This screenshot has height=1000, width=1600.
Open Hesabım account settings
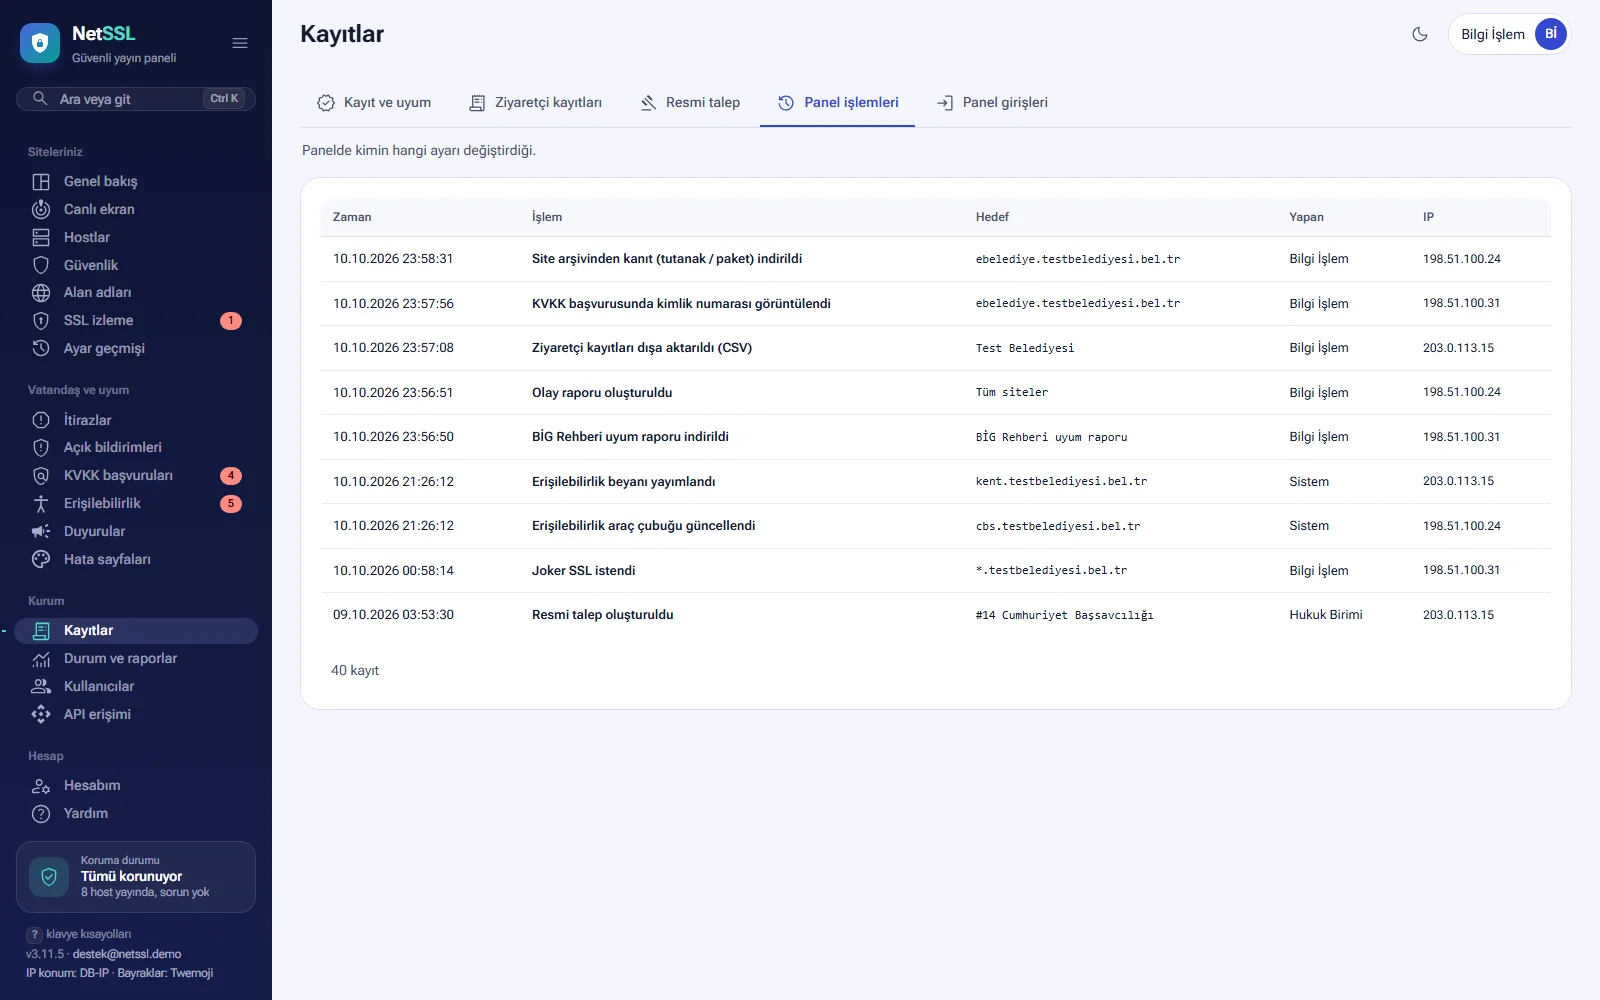click(x=136, y=786)
